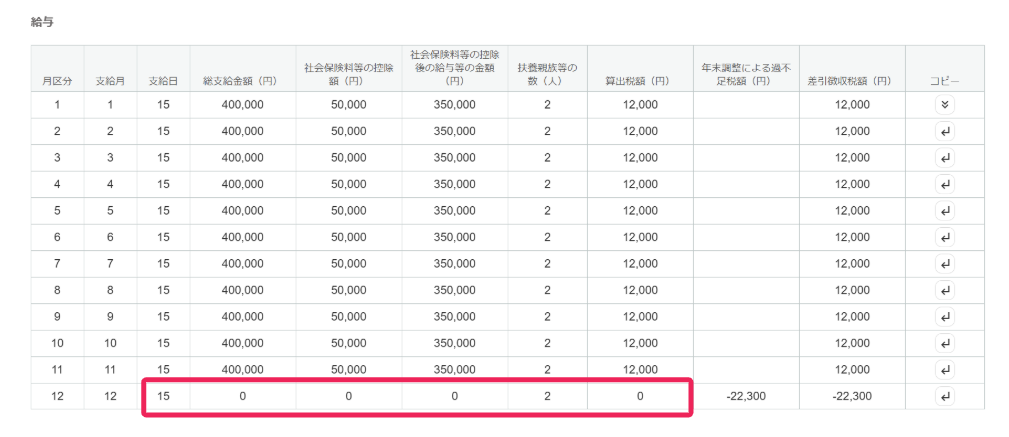Select 社会保険料 50,000 in row 8
Screen dimensions: 1009x437
click(x=349, y=291)
